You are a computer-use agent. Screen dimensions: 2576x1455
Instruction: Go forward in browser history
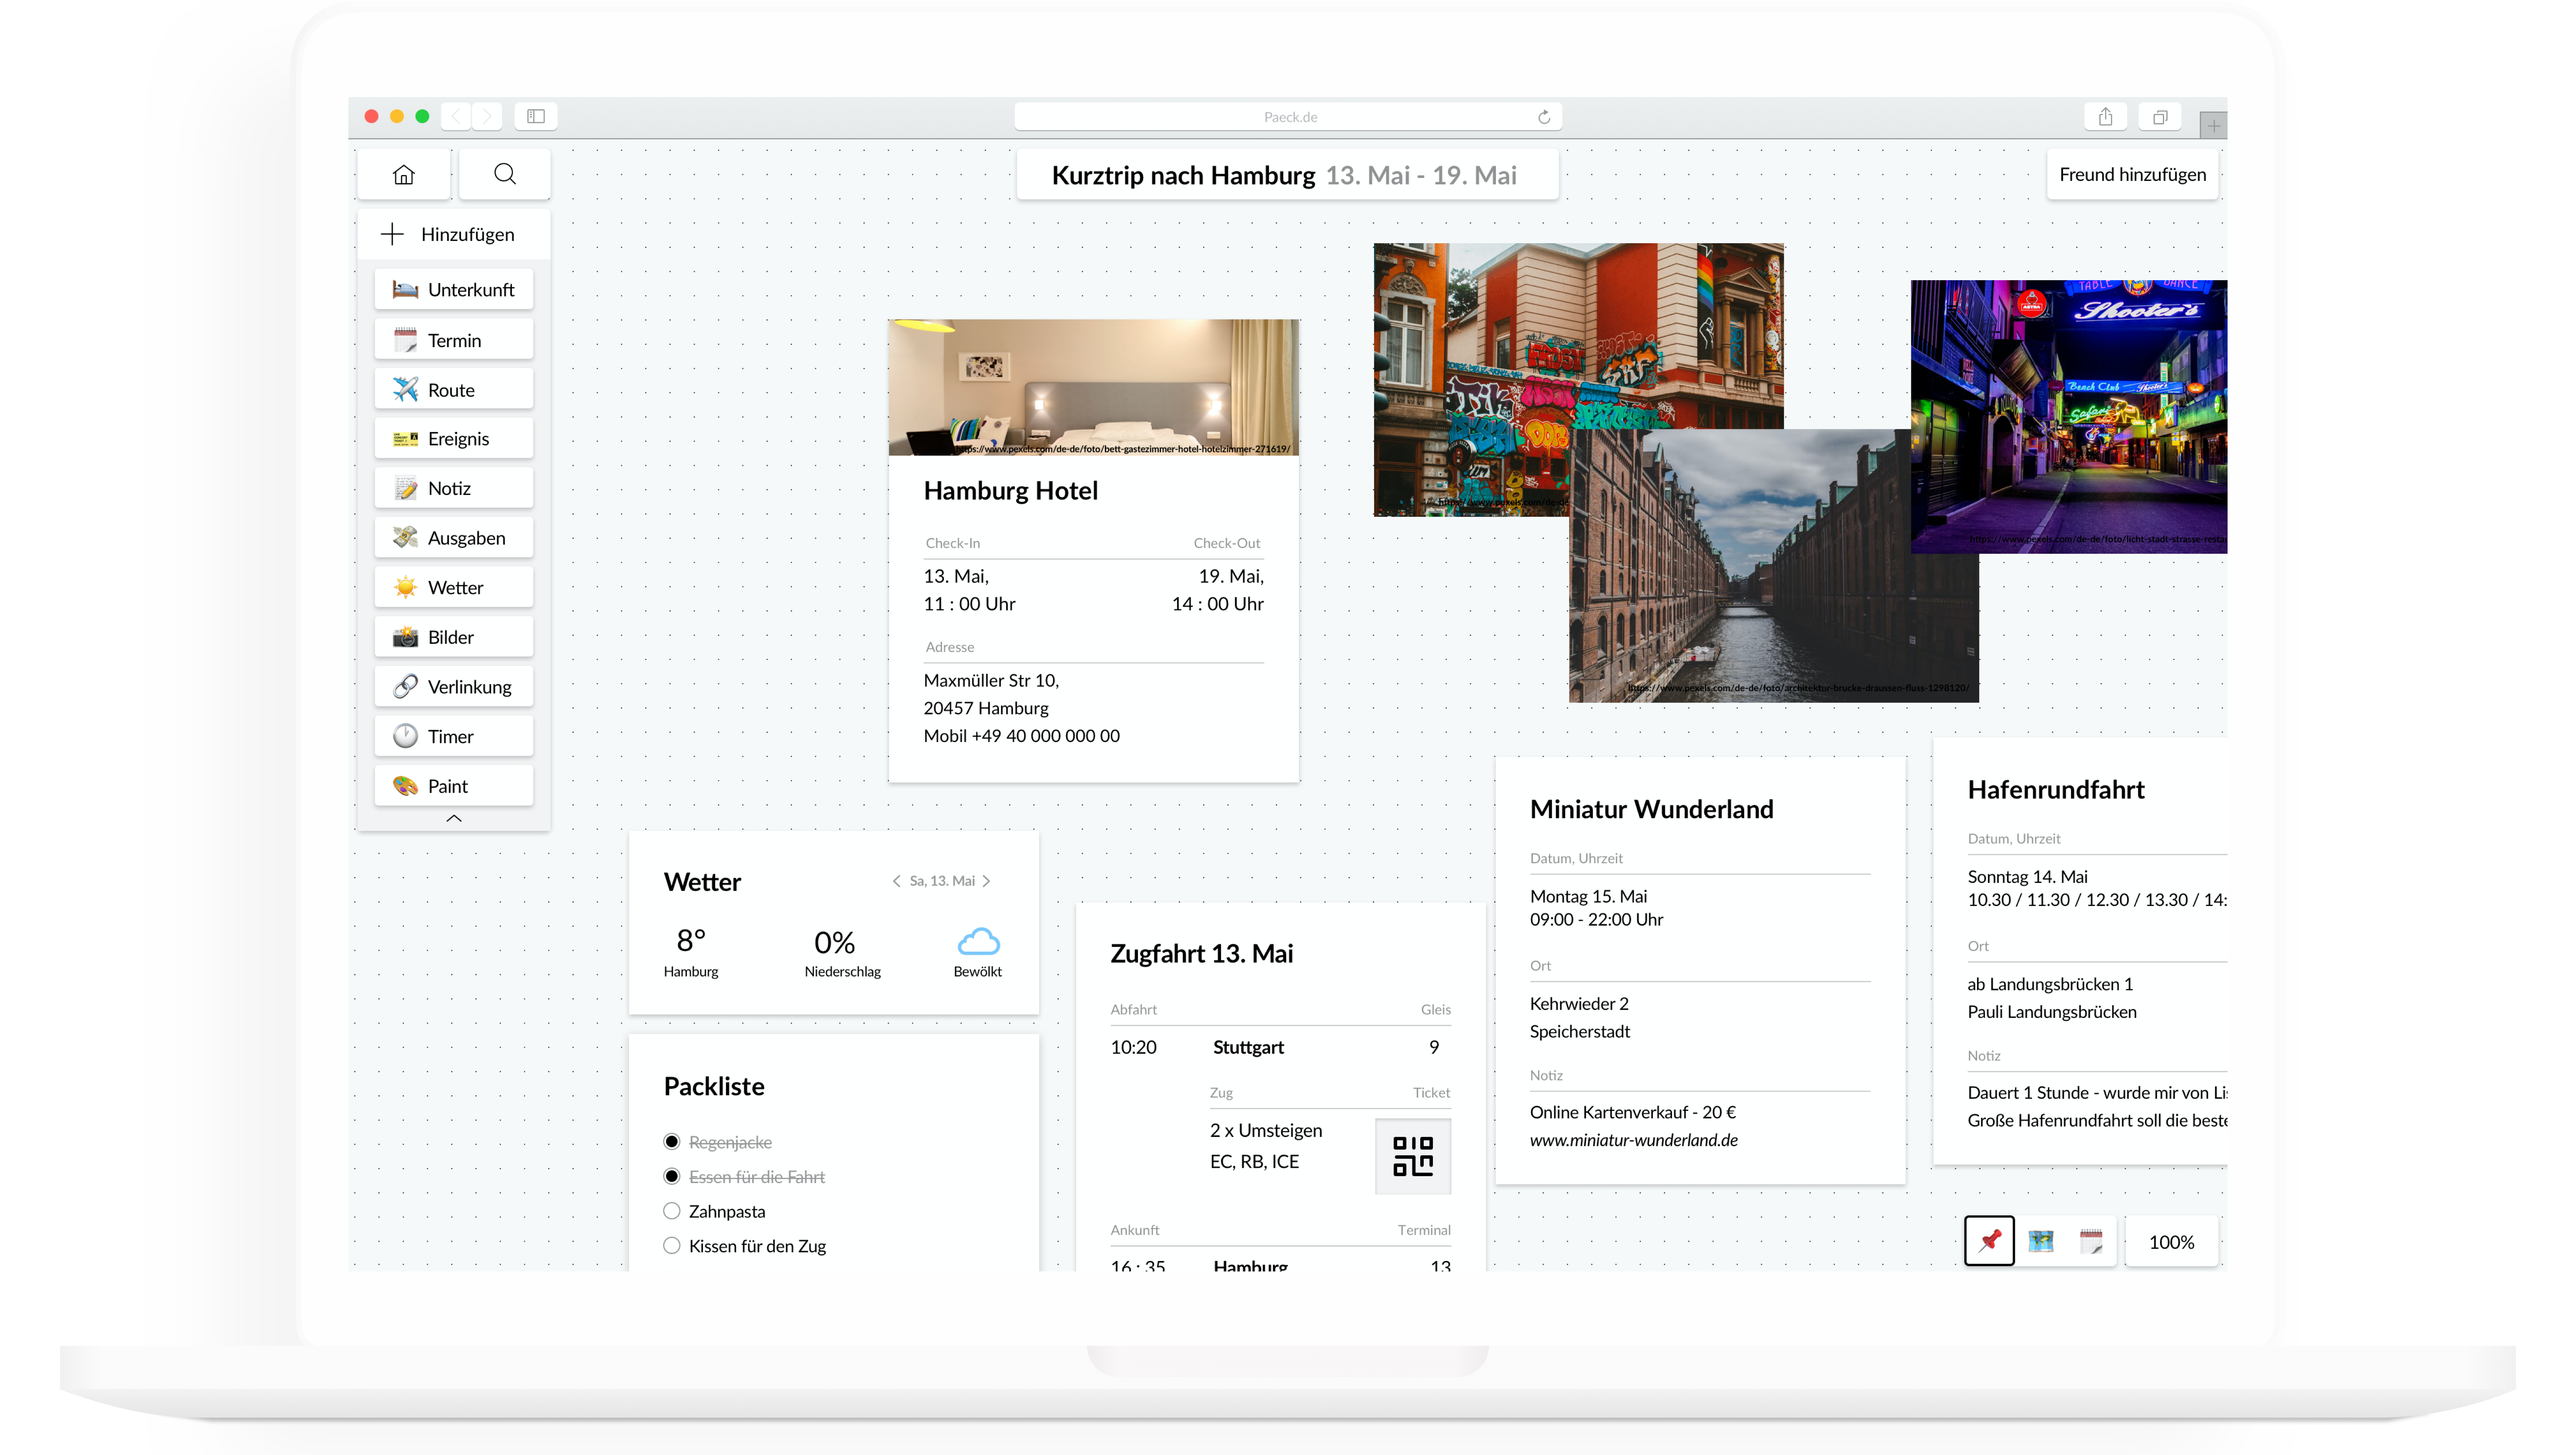point(487,117)
